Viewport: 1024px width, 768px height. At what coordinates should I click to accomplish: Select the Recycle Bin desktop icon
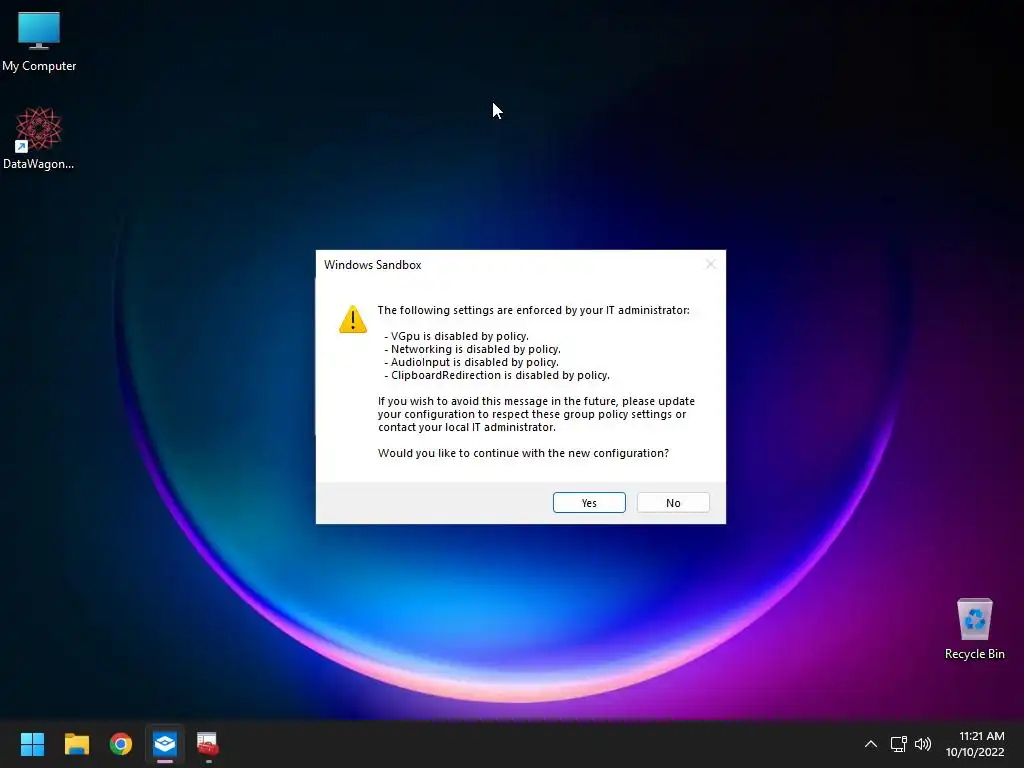click(974, 629)
